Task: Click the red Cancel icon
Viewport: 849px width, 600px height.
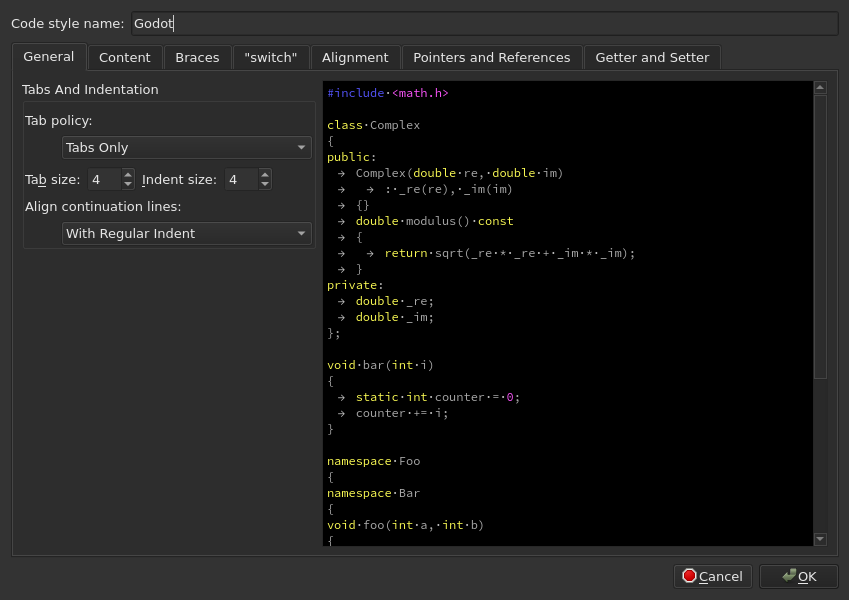Action: (x=690, y=576)
